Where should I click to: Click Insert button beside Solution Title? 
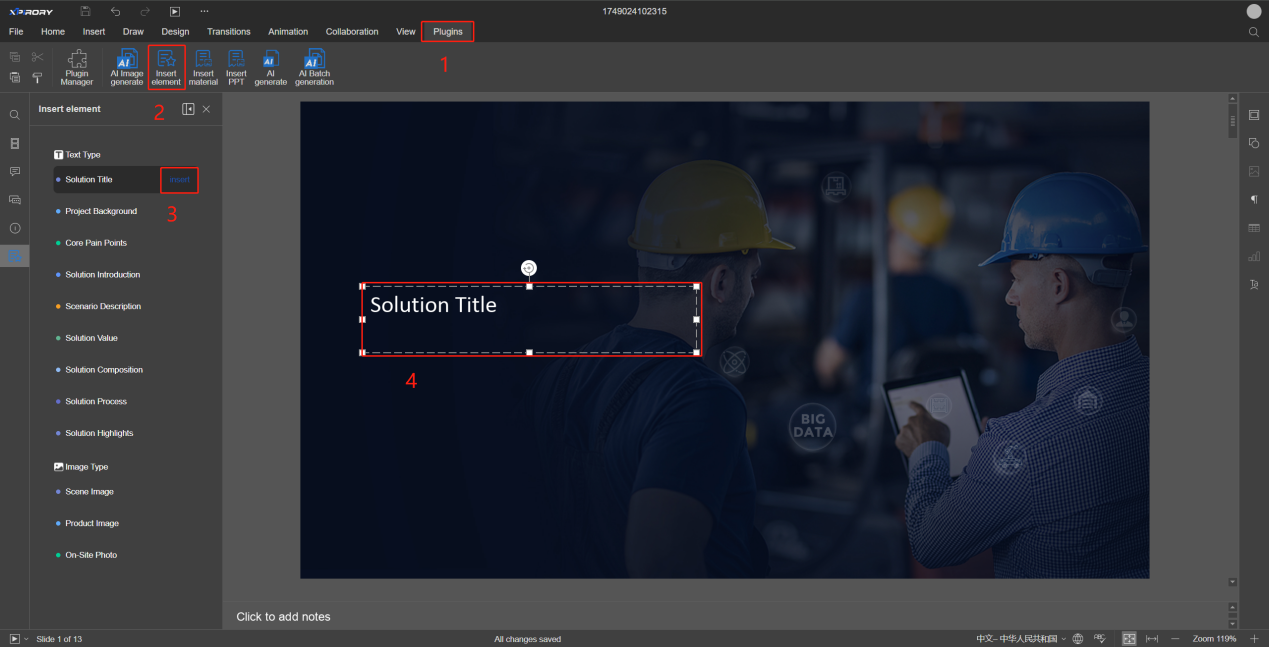coord(179,180)
